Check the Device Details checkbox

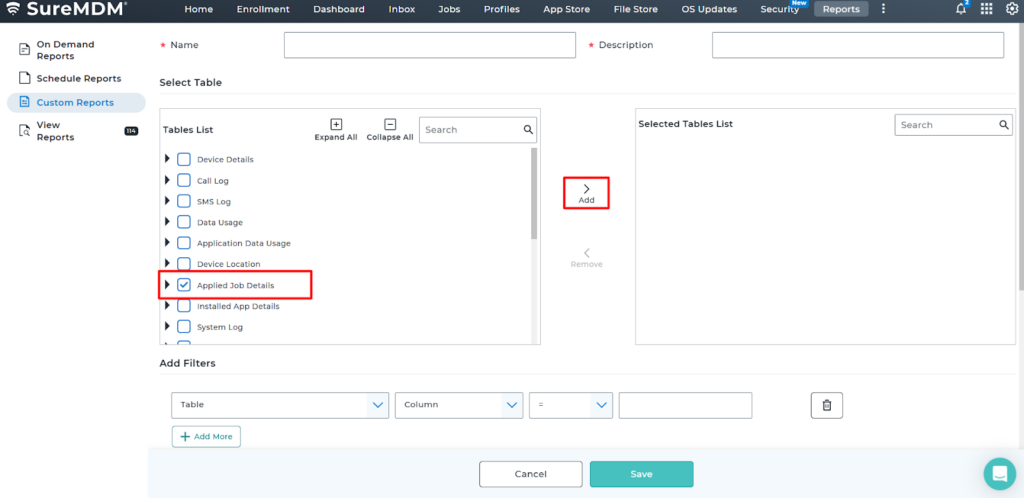[x=184, y=159]
